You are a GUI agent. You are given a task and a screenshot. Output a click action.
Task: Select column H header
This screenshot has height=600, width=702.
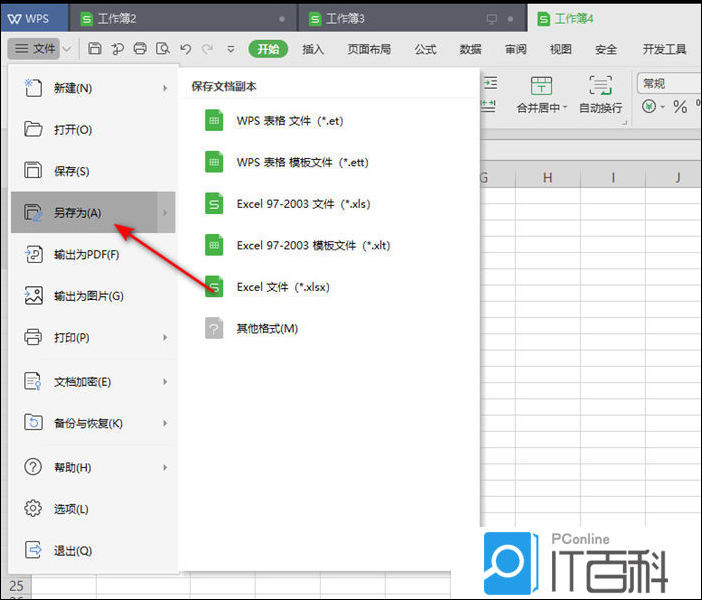[x=548, y=178]
